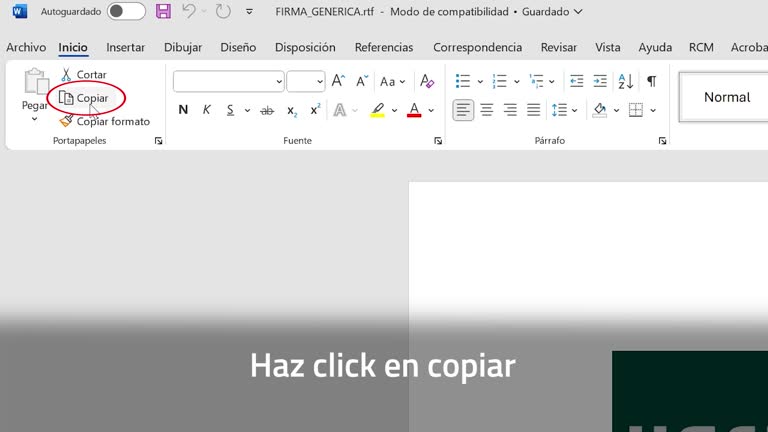Screen dimensions: 768x432
Task: Expand the Pegar options arrow
Action: pos(34,119)
